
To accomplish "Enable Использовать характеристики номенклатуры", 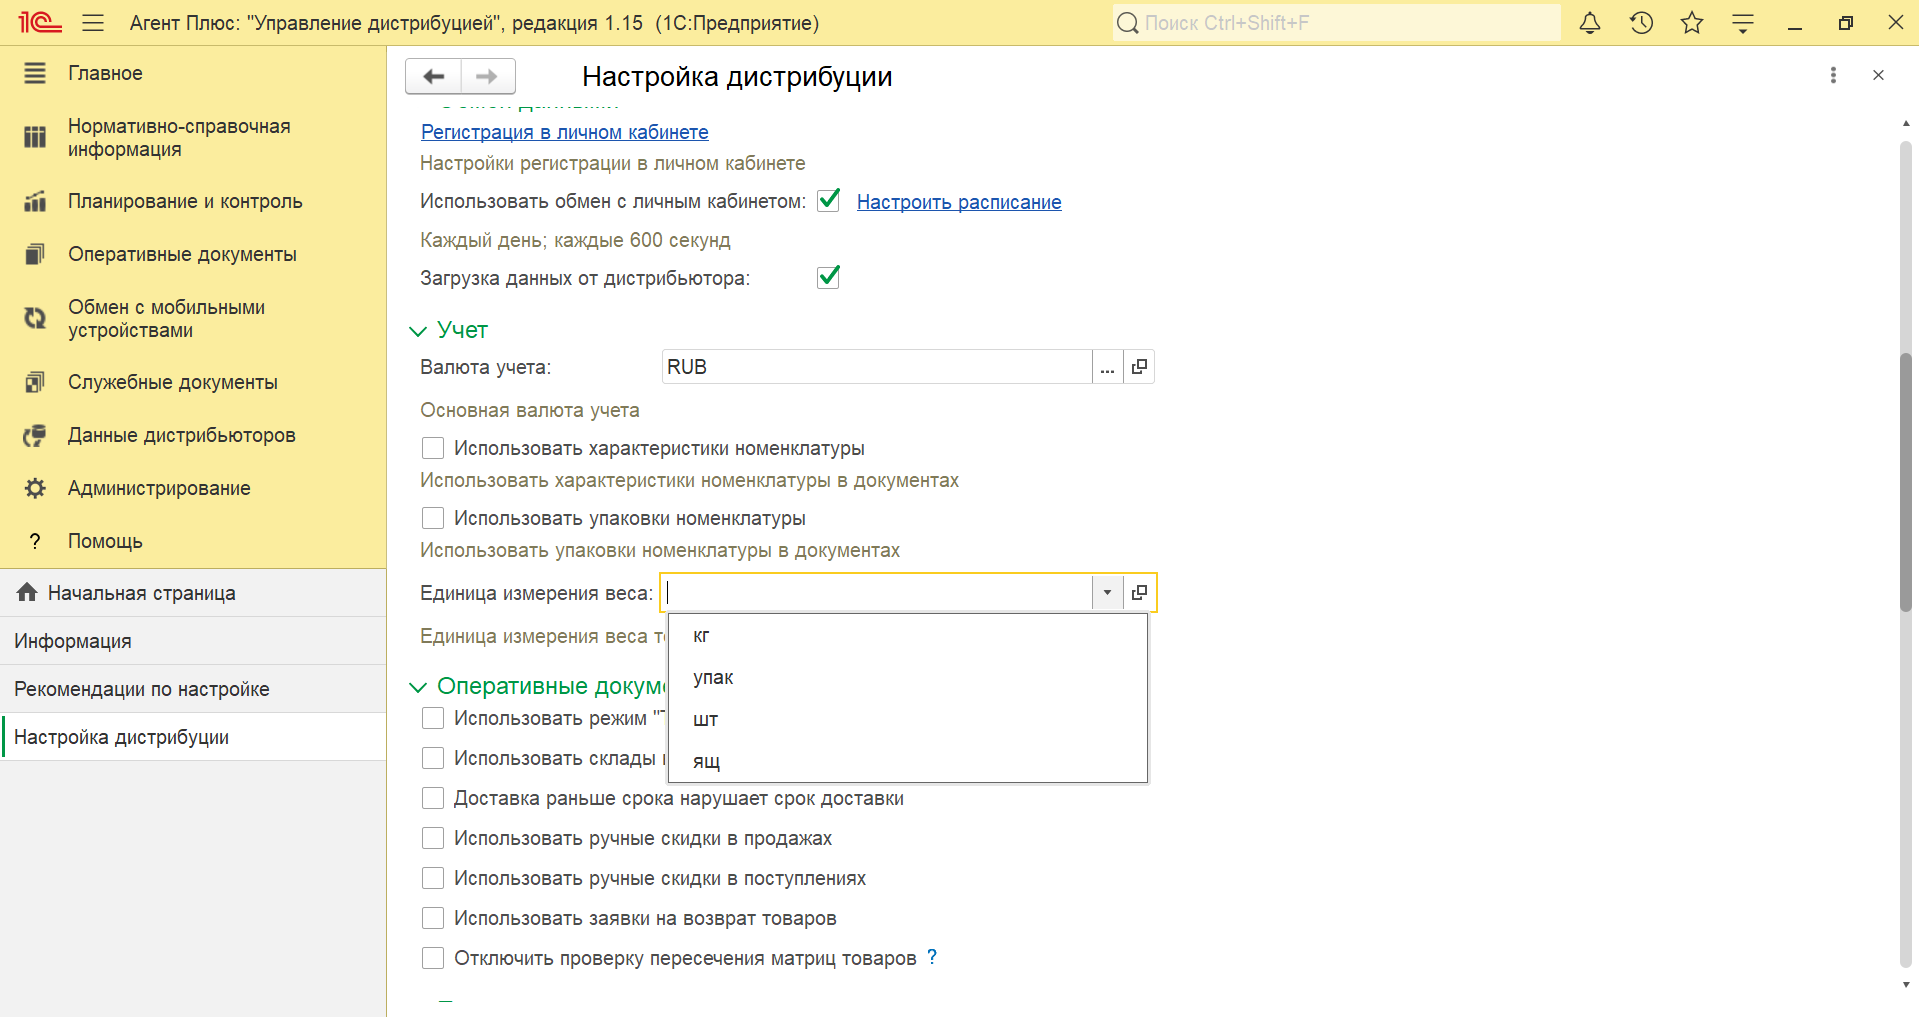I will pos(433,448).
